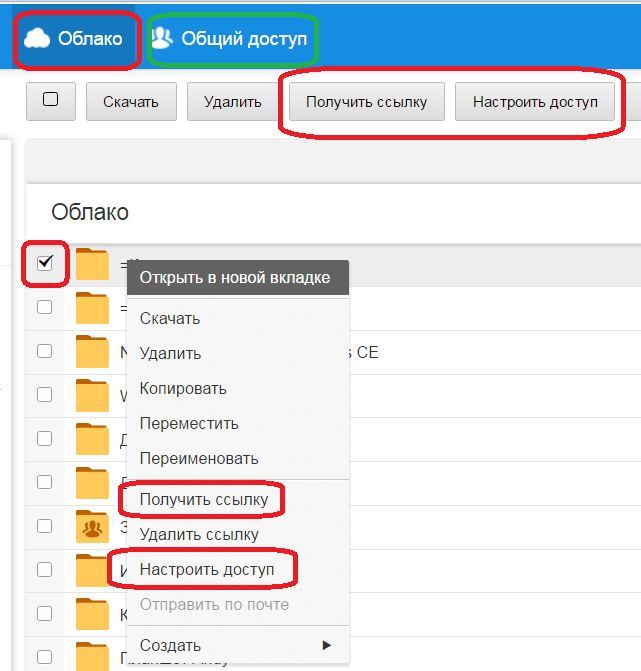Choose Копировать in the context menu
The height and width of the screenshot is (671, 641).
(183, 388)
